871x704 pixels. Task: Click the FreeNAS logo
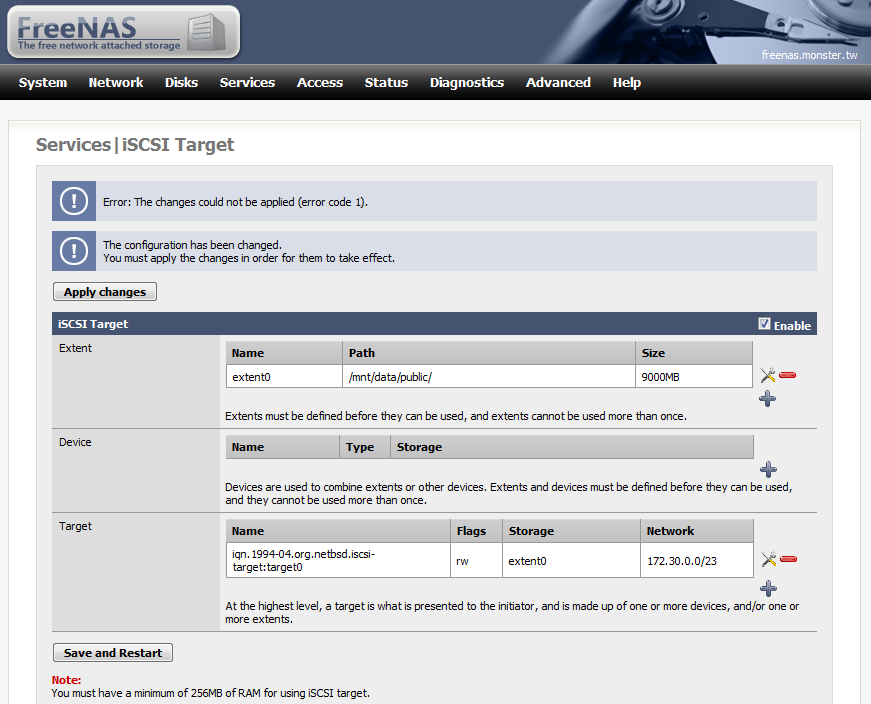[x=123, y=32]
